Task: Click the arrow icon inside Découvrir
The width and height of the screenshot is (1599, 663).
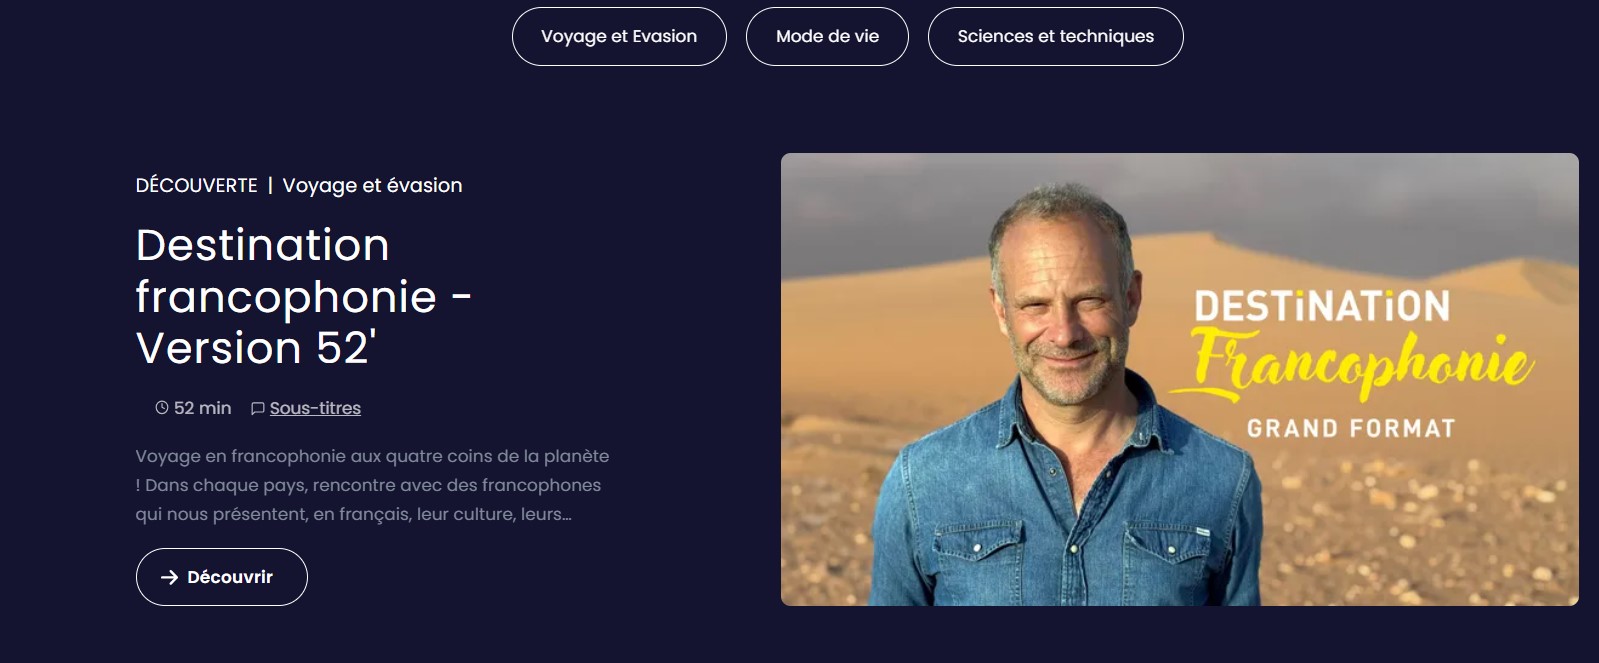Action: coord(170,577)
